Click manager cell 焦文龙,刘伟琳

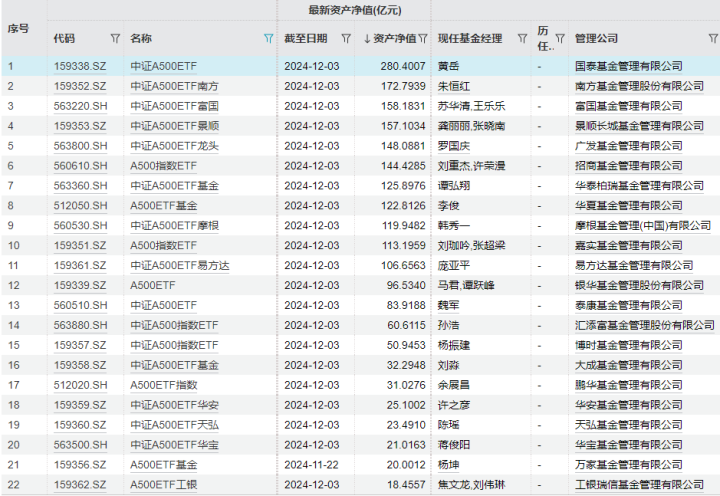click(x=471, y=485)
